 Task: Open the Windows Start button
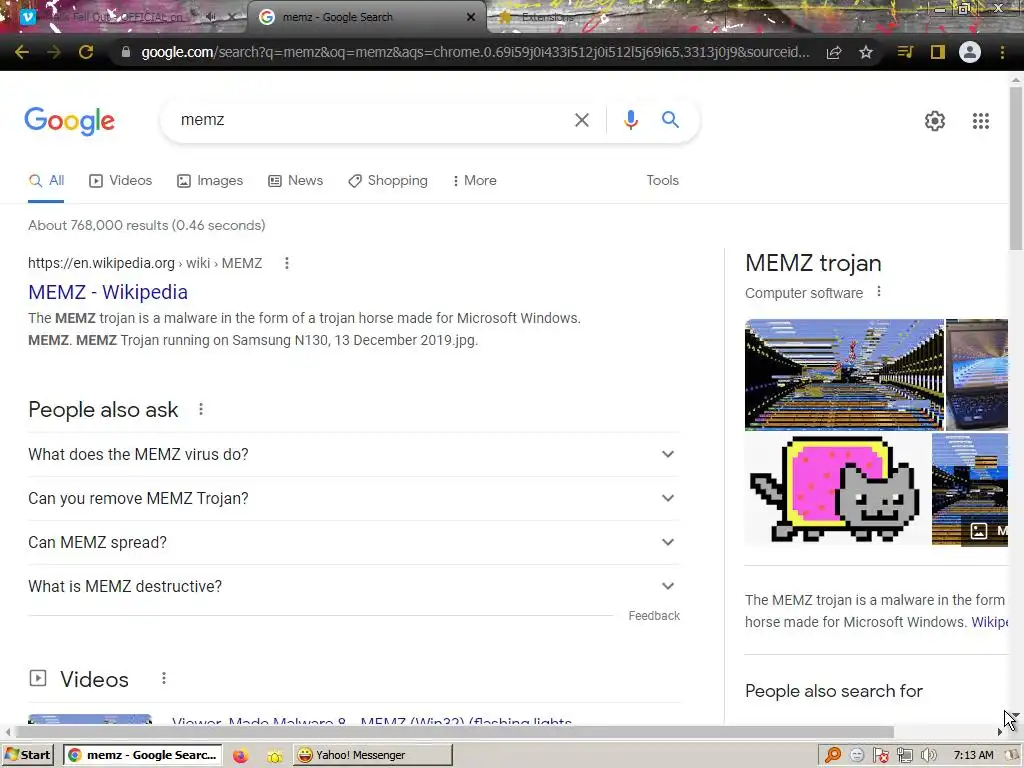pos(28,756)
